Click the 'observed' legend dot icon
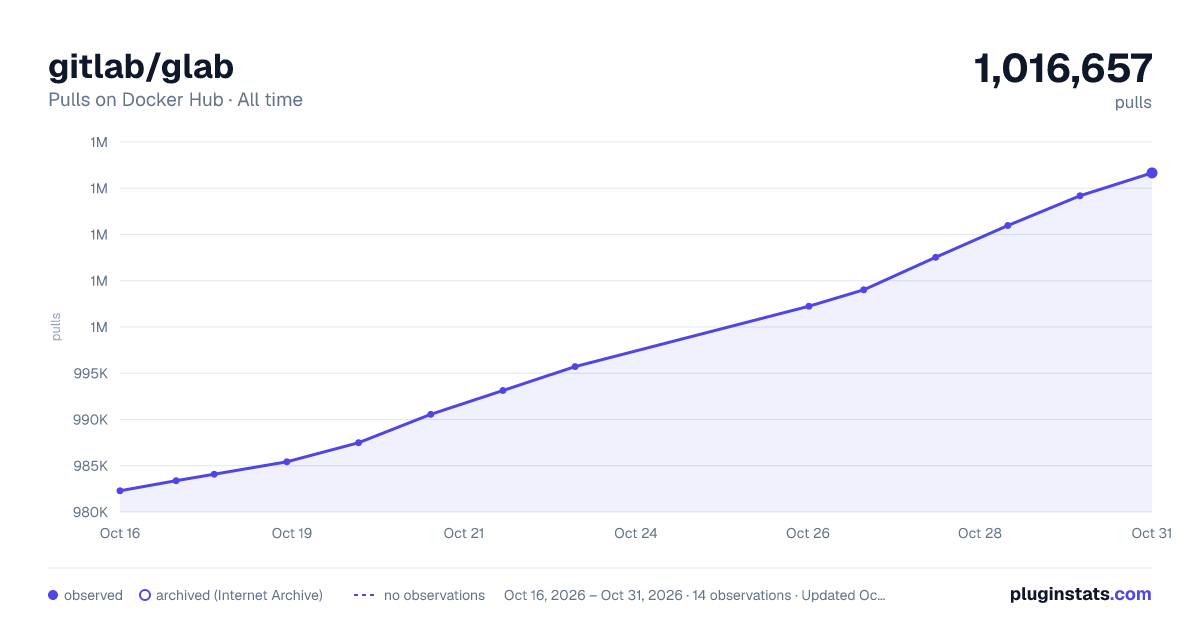The width and height of the screenshot is (1200, 630). 53,595
